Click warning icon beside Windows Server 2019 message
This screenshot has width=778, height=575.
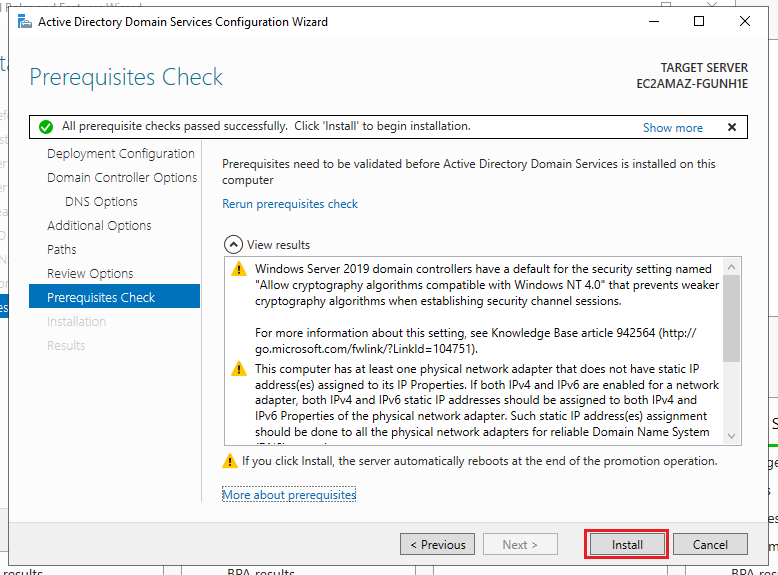(239, 269)
